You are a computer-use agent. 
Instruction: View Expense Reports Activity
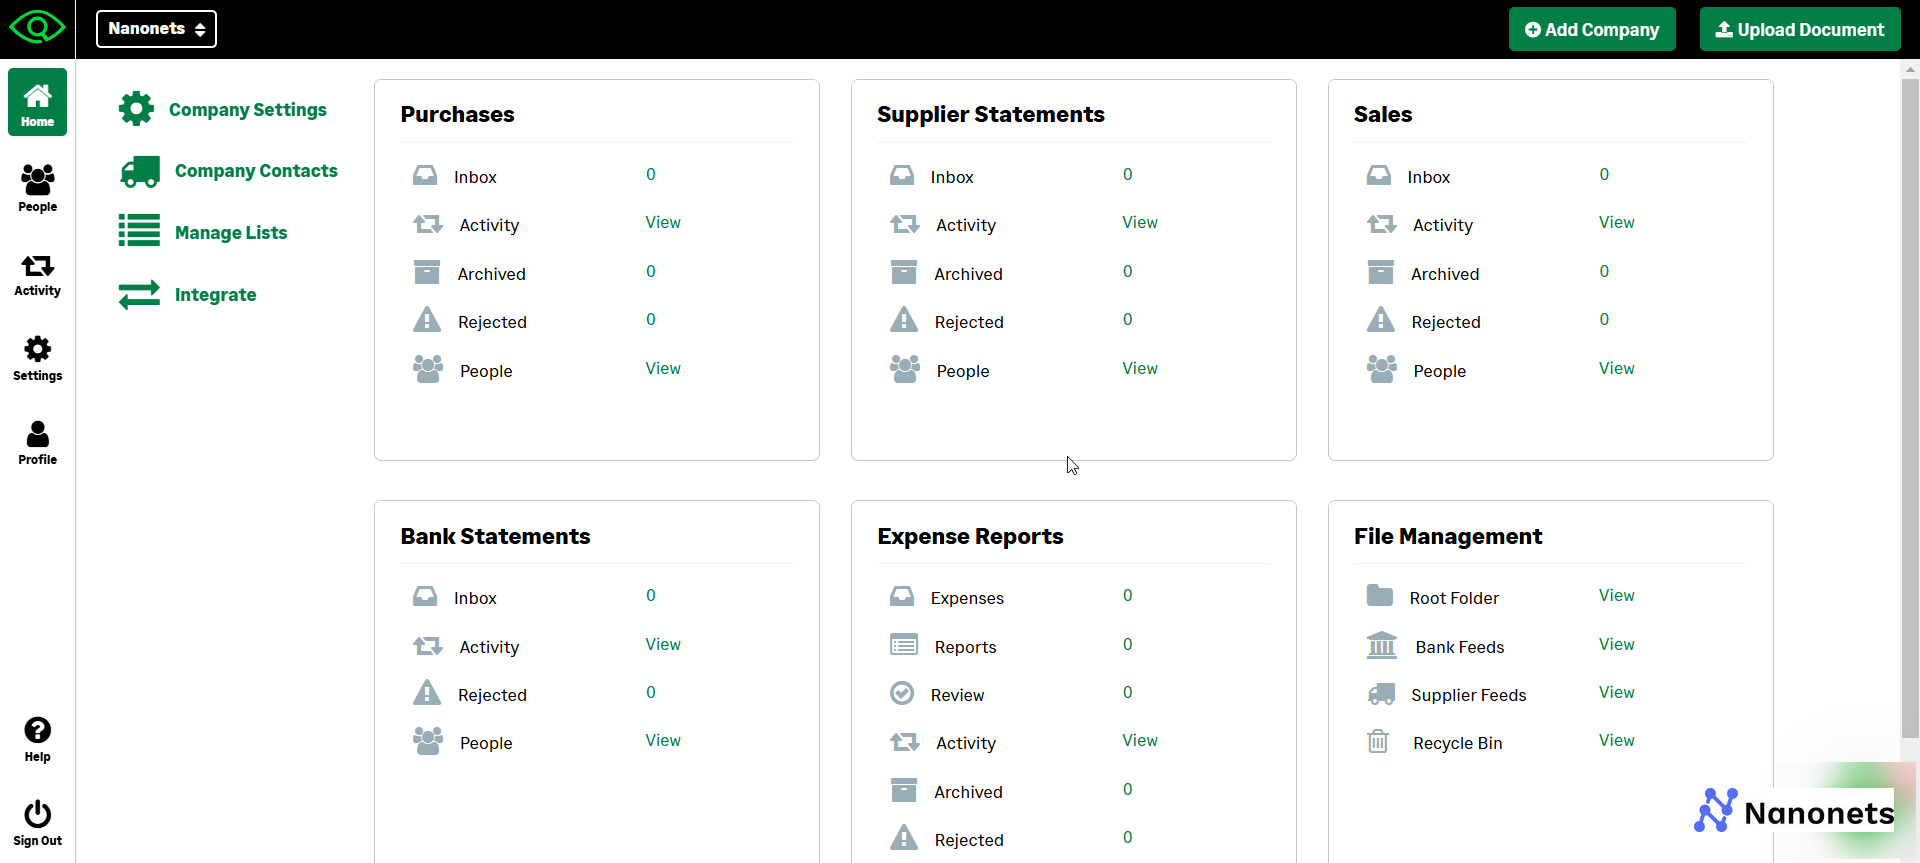(x=1140, y=740)
